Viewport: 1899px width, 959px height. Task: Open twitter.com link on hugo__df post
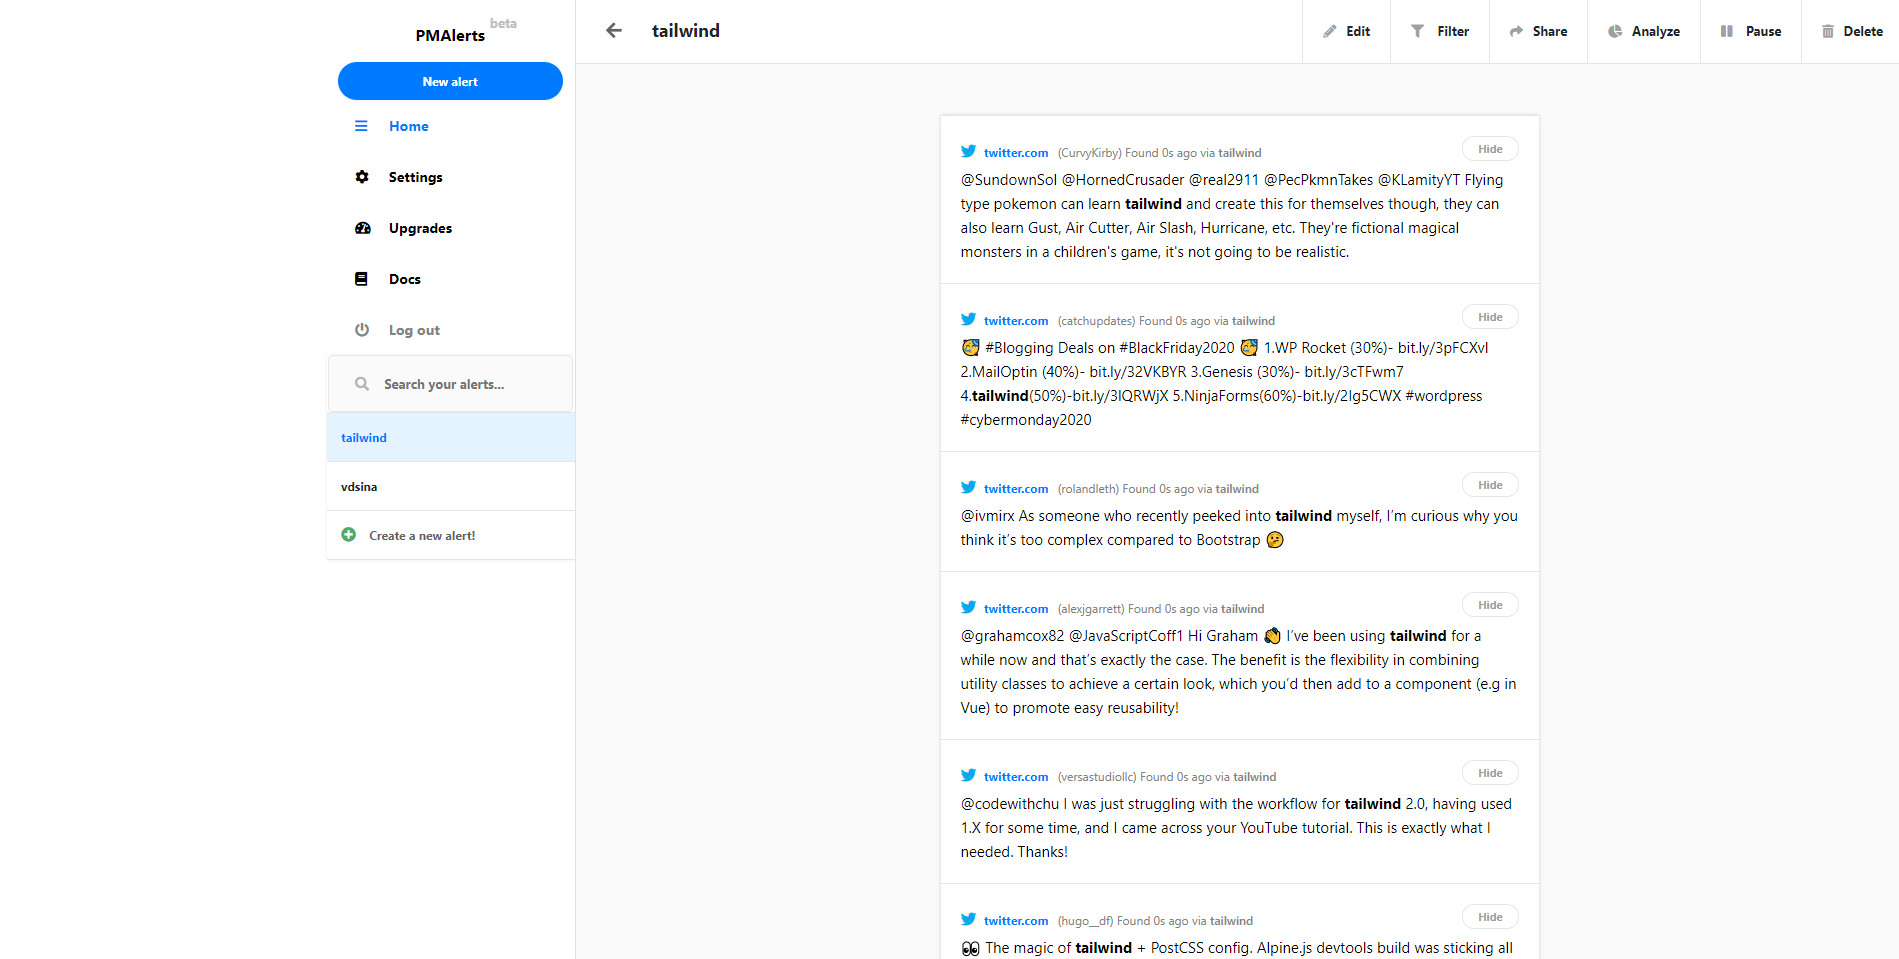[x=1016, y=921]
